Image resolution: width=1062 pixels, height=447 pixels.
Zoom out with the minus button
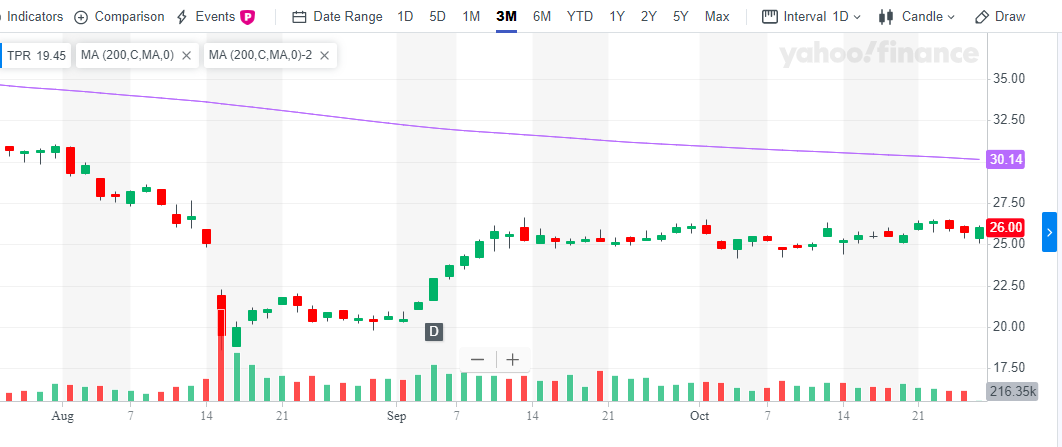(x=477, y=360)
